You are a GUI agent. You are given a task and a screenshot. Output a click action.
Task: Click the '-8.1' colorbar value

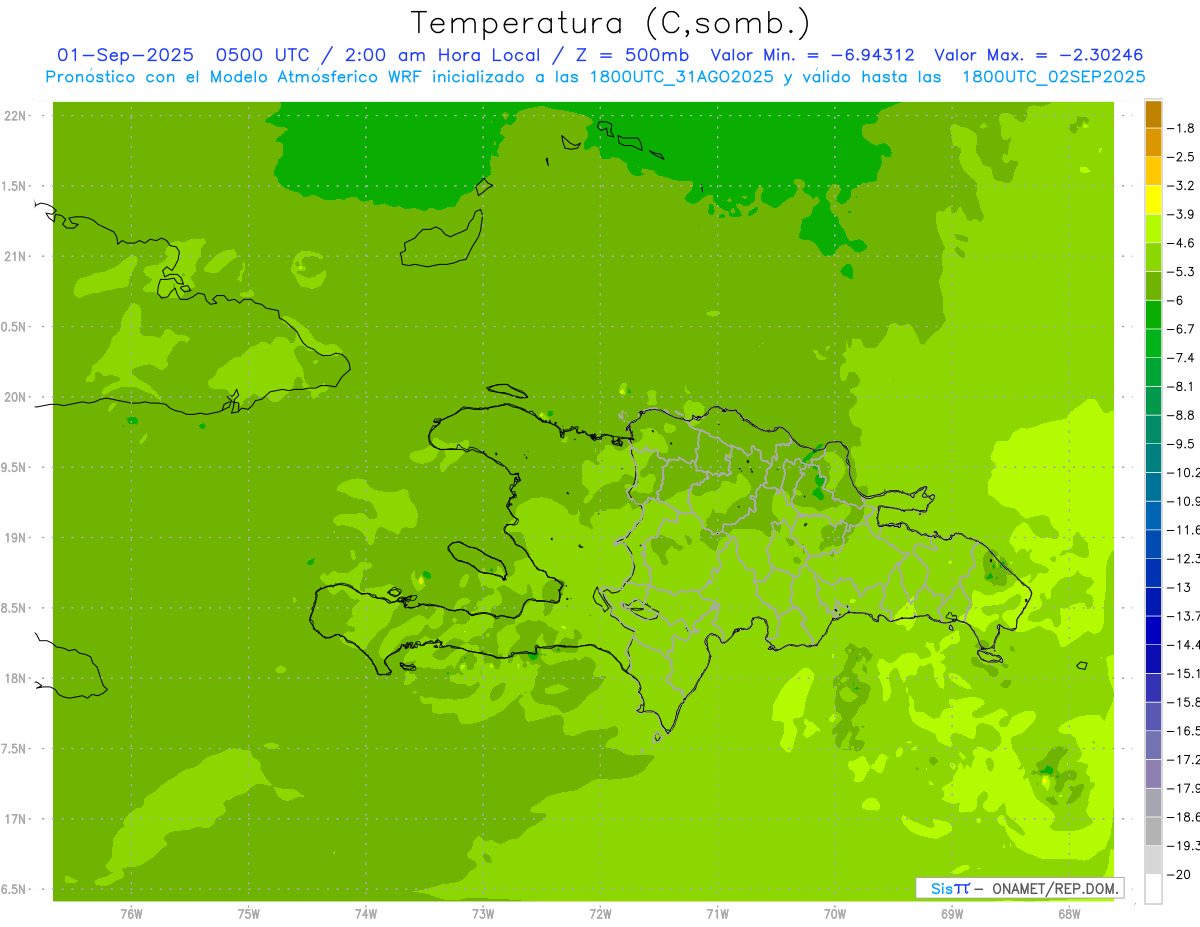click(x=1181, y=387)
